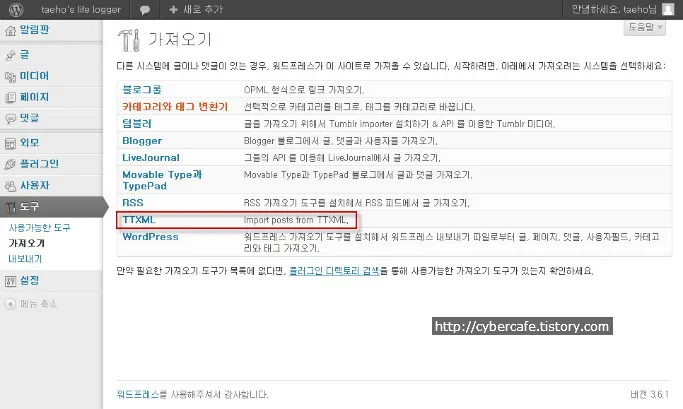Open the 글 posts menu
Image resolution: width=683 pixels, height=409 pixels.
pos(24,54)
